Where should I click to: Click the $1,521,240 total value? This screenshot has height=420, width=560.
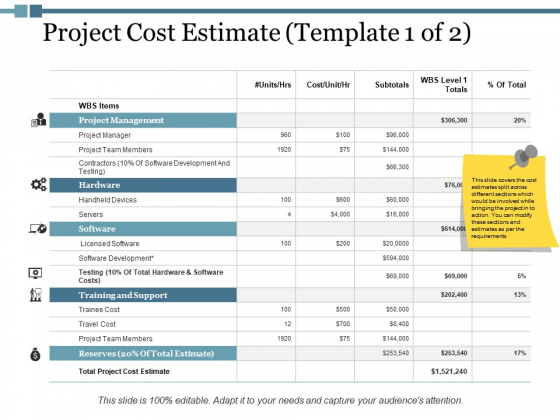[x=449, y=371]
